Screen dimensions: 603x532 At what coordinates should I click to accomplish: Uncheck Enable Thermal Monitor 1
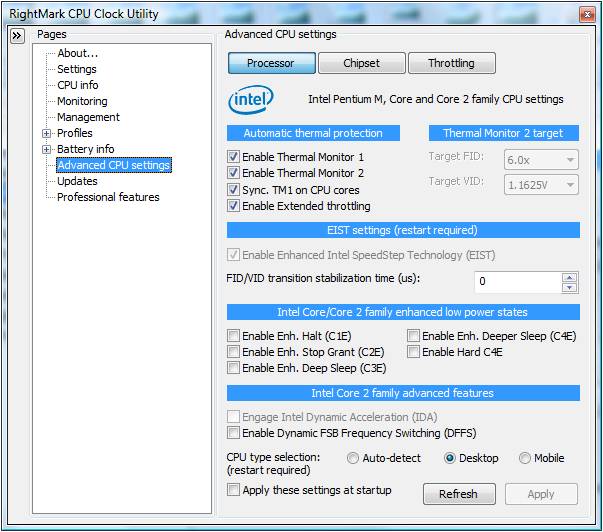233,157
